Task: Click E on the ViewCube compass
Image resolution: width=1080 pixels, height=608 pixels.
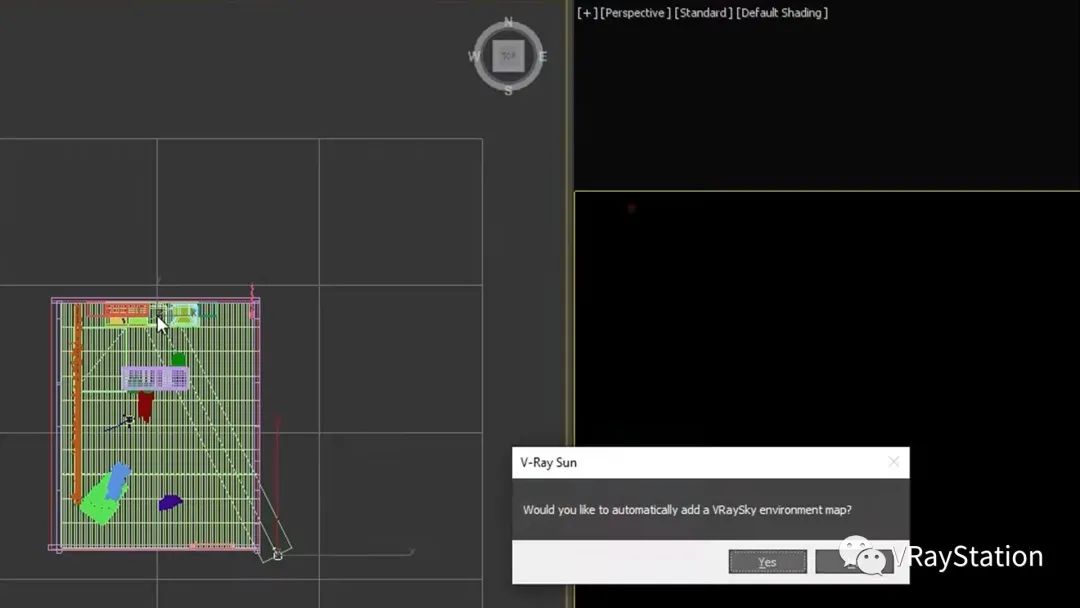Action: tap(543, 56)
